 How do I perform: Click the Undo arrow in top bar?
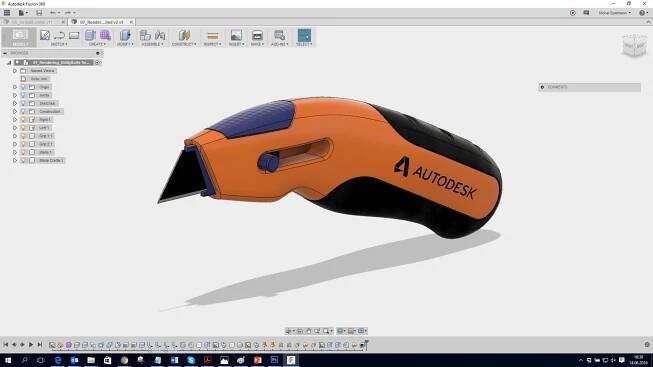53,13
